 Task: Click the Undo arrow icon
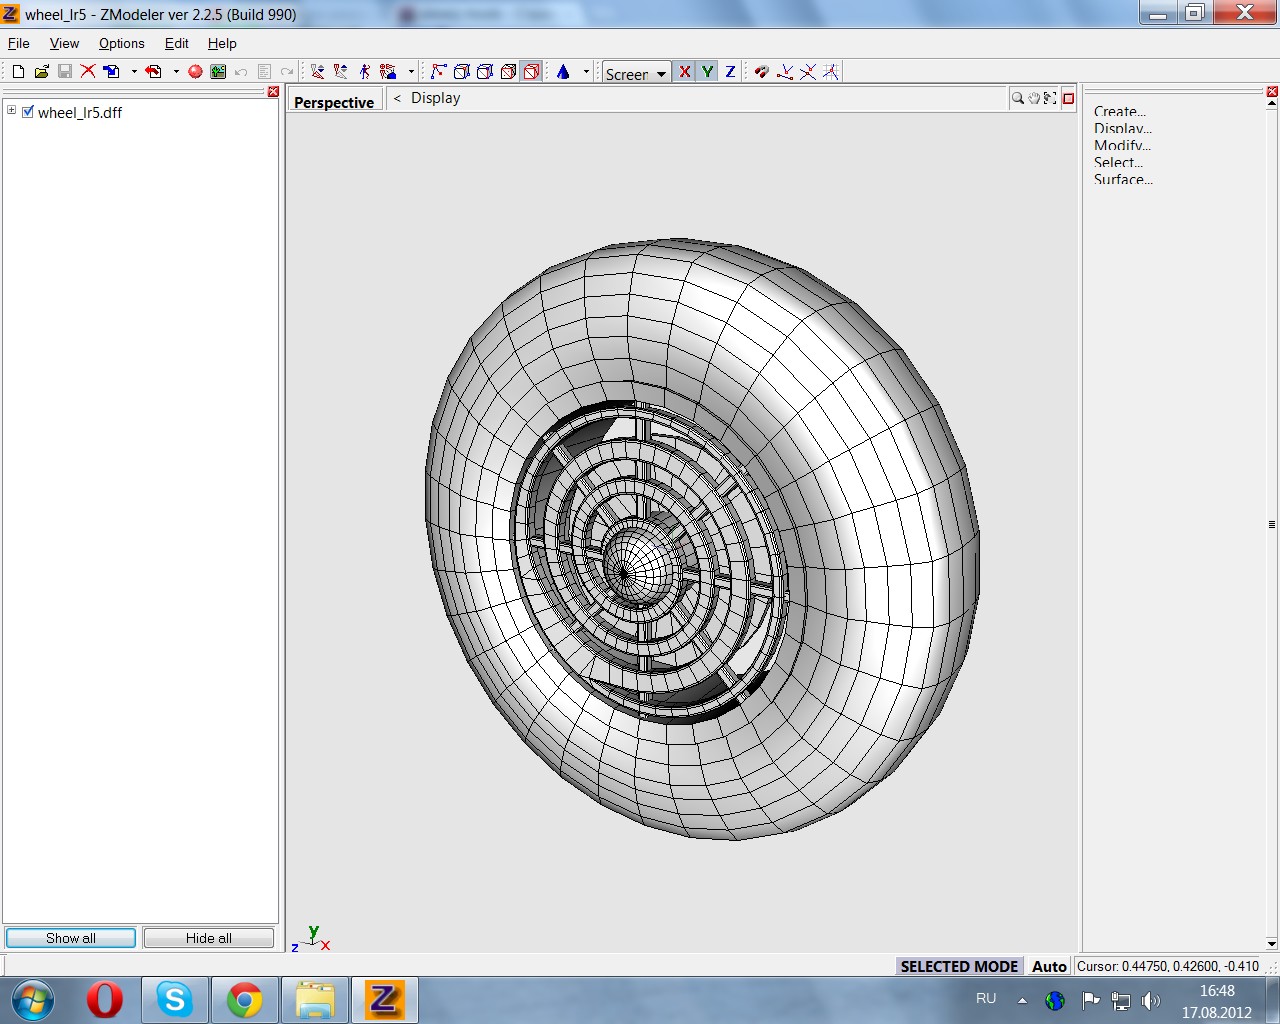coord(241,72)
